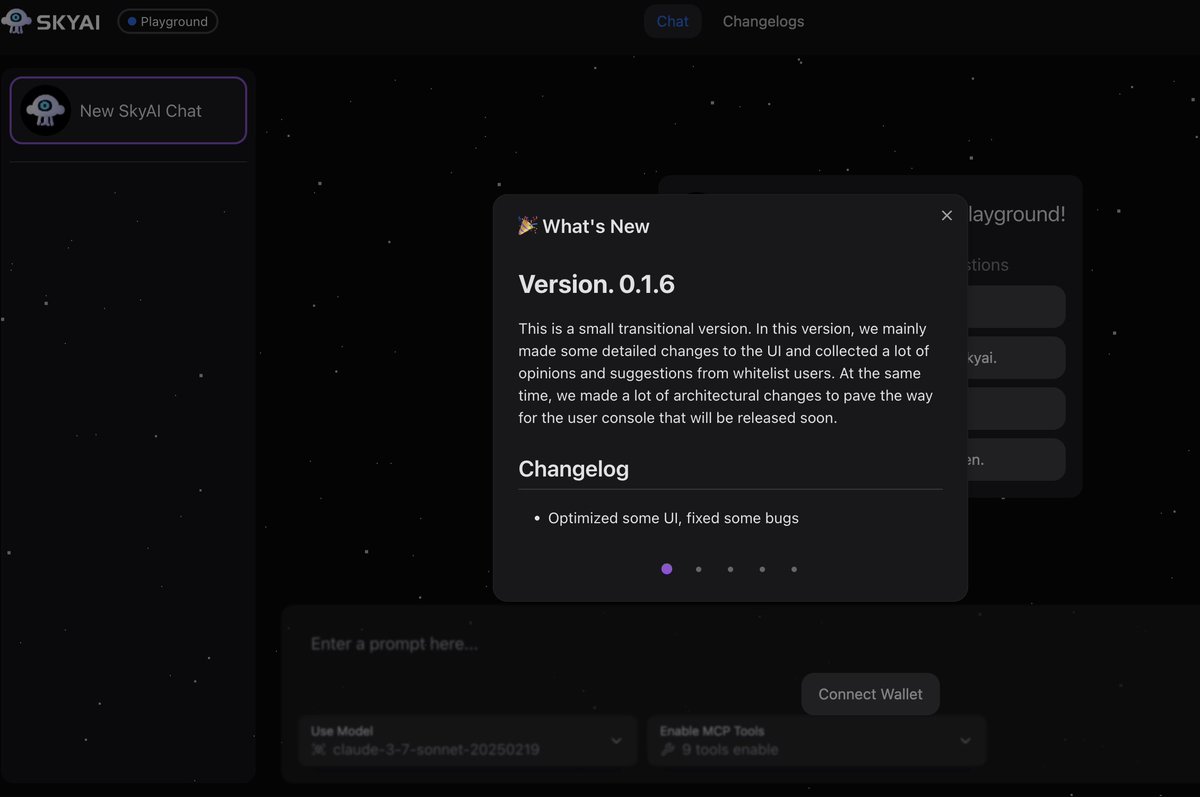Close the What's New dialog
This screenshot has width=1200, height=797.
[x=946, y=215]
